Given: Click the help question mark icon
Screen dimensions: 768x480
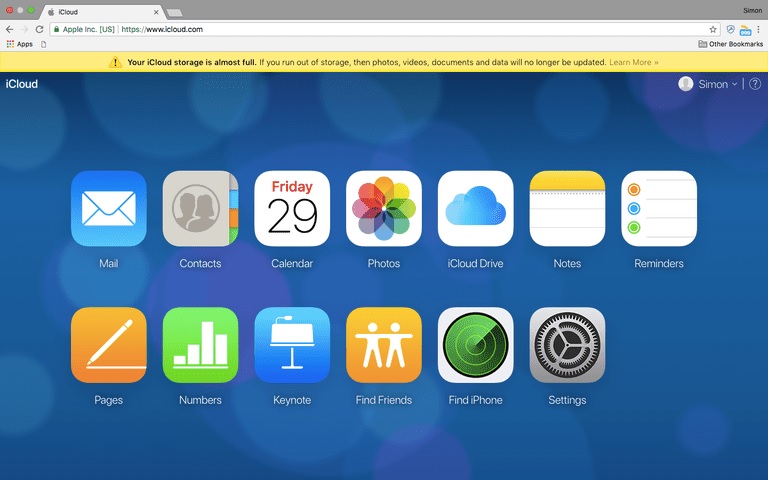Looking at the screenshot, I should (x=755, y=84).
